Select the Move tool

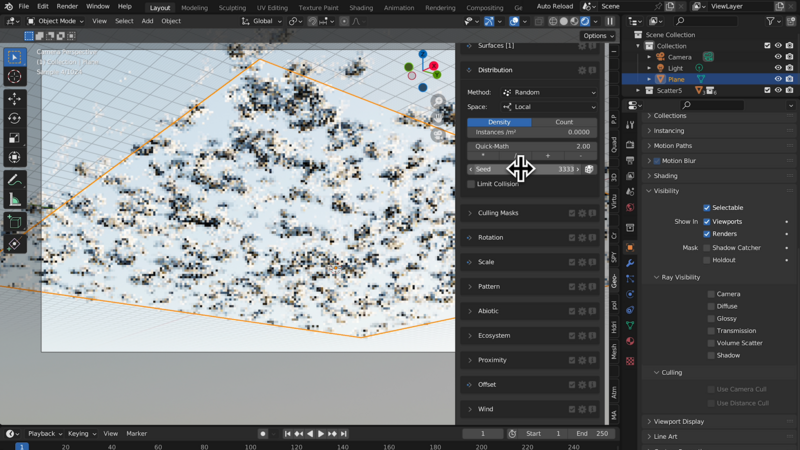tap(14, 98)
